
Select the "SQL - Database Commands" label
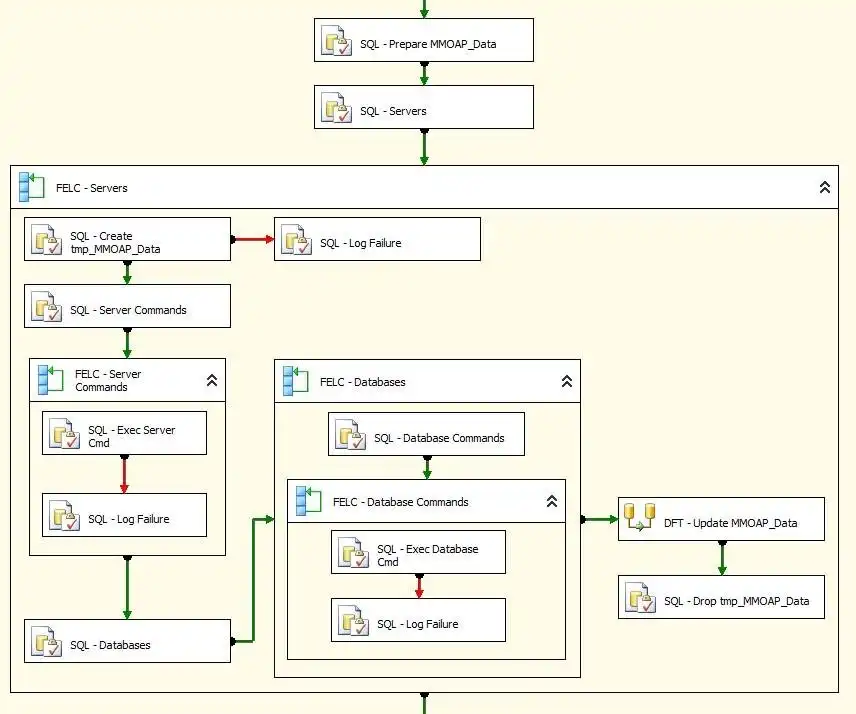coord(439,438)
